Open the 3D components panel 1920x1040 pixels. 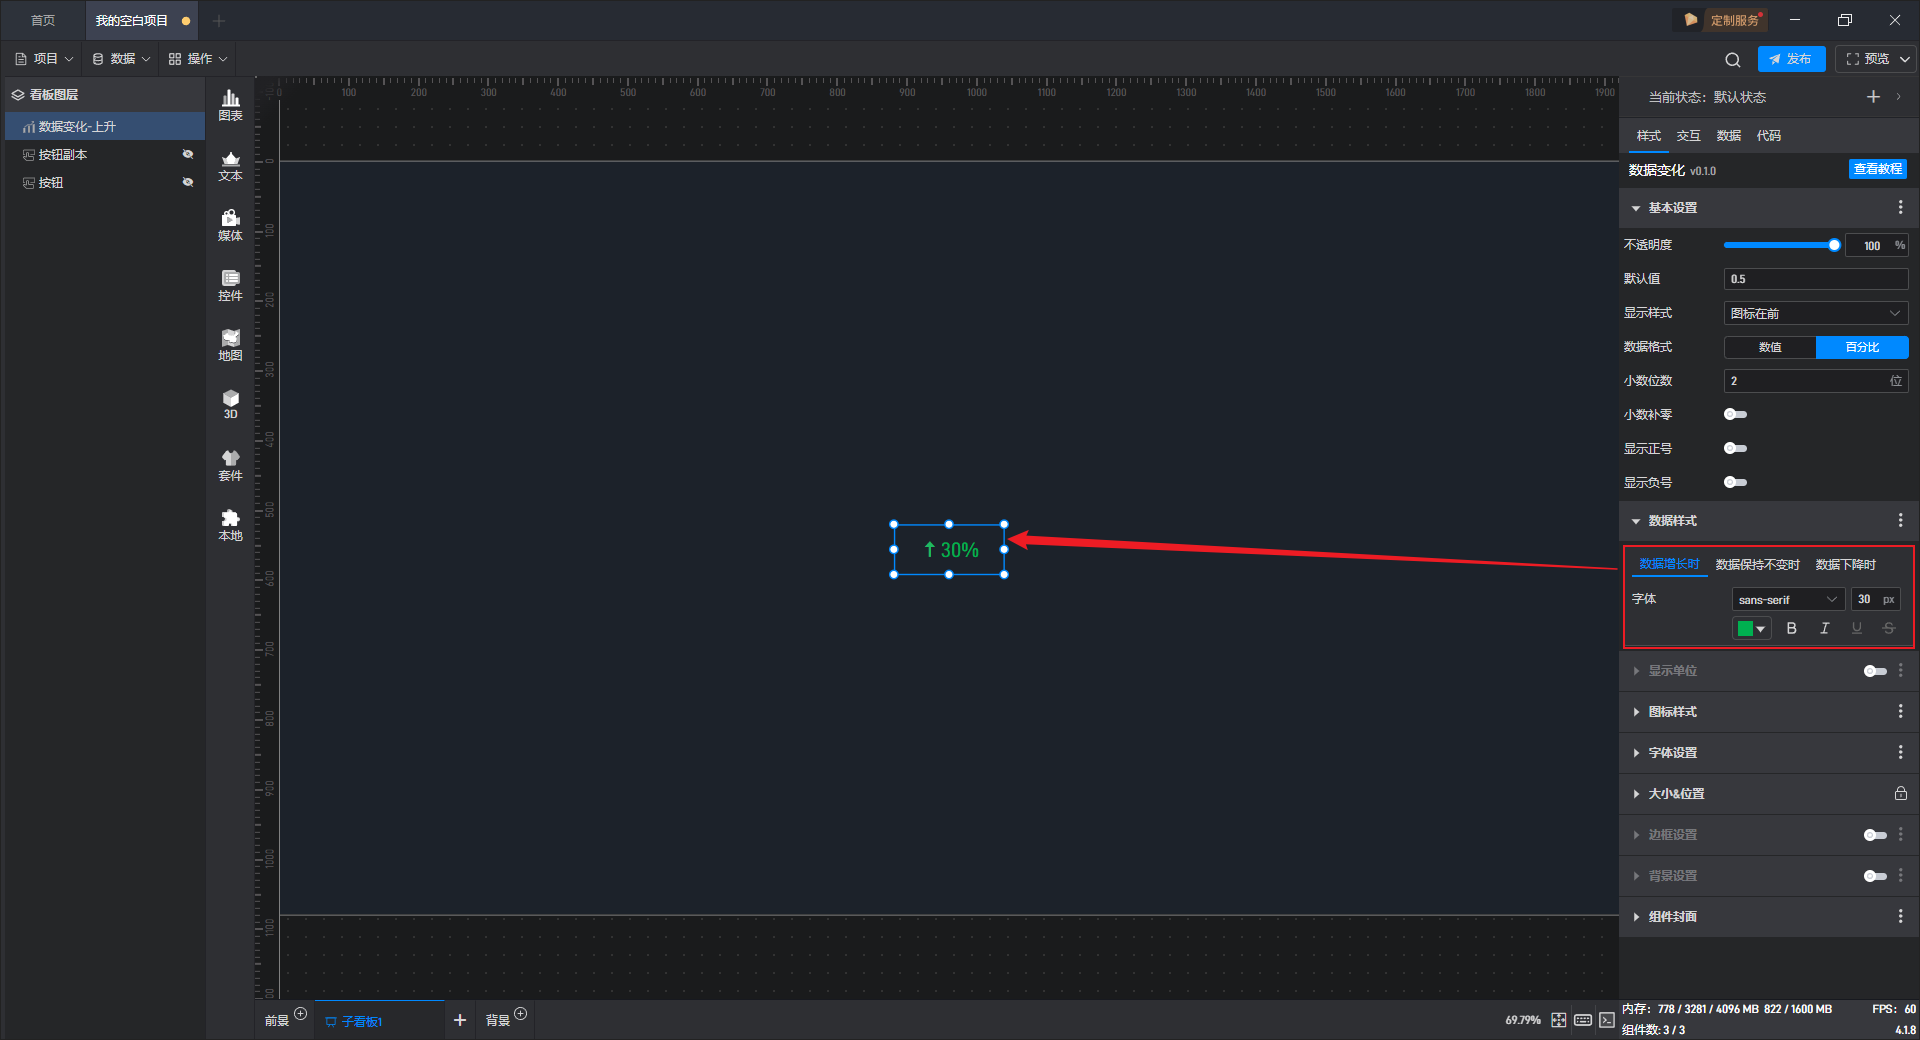point(230,404)
